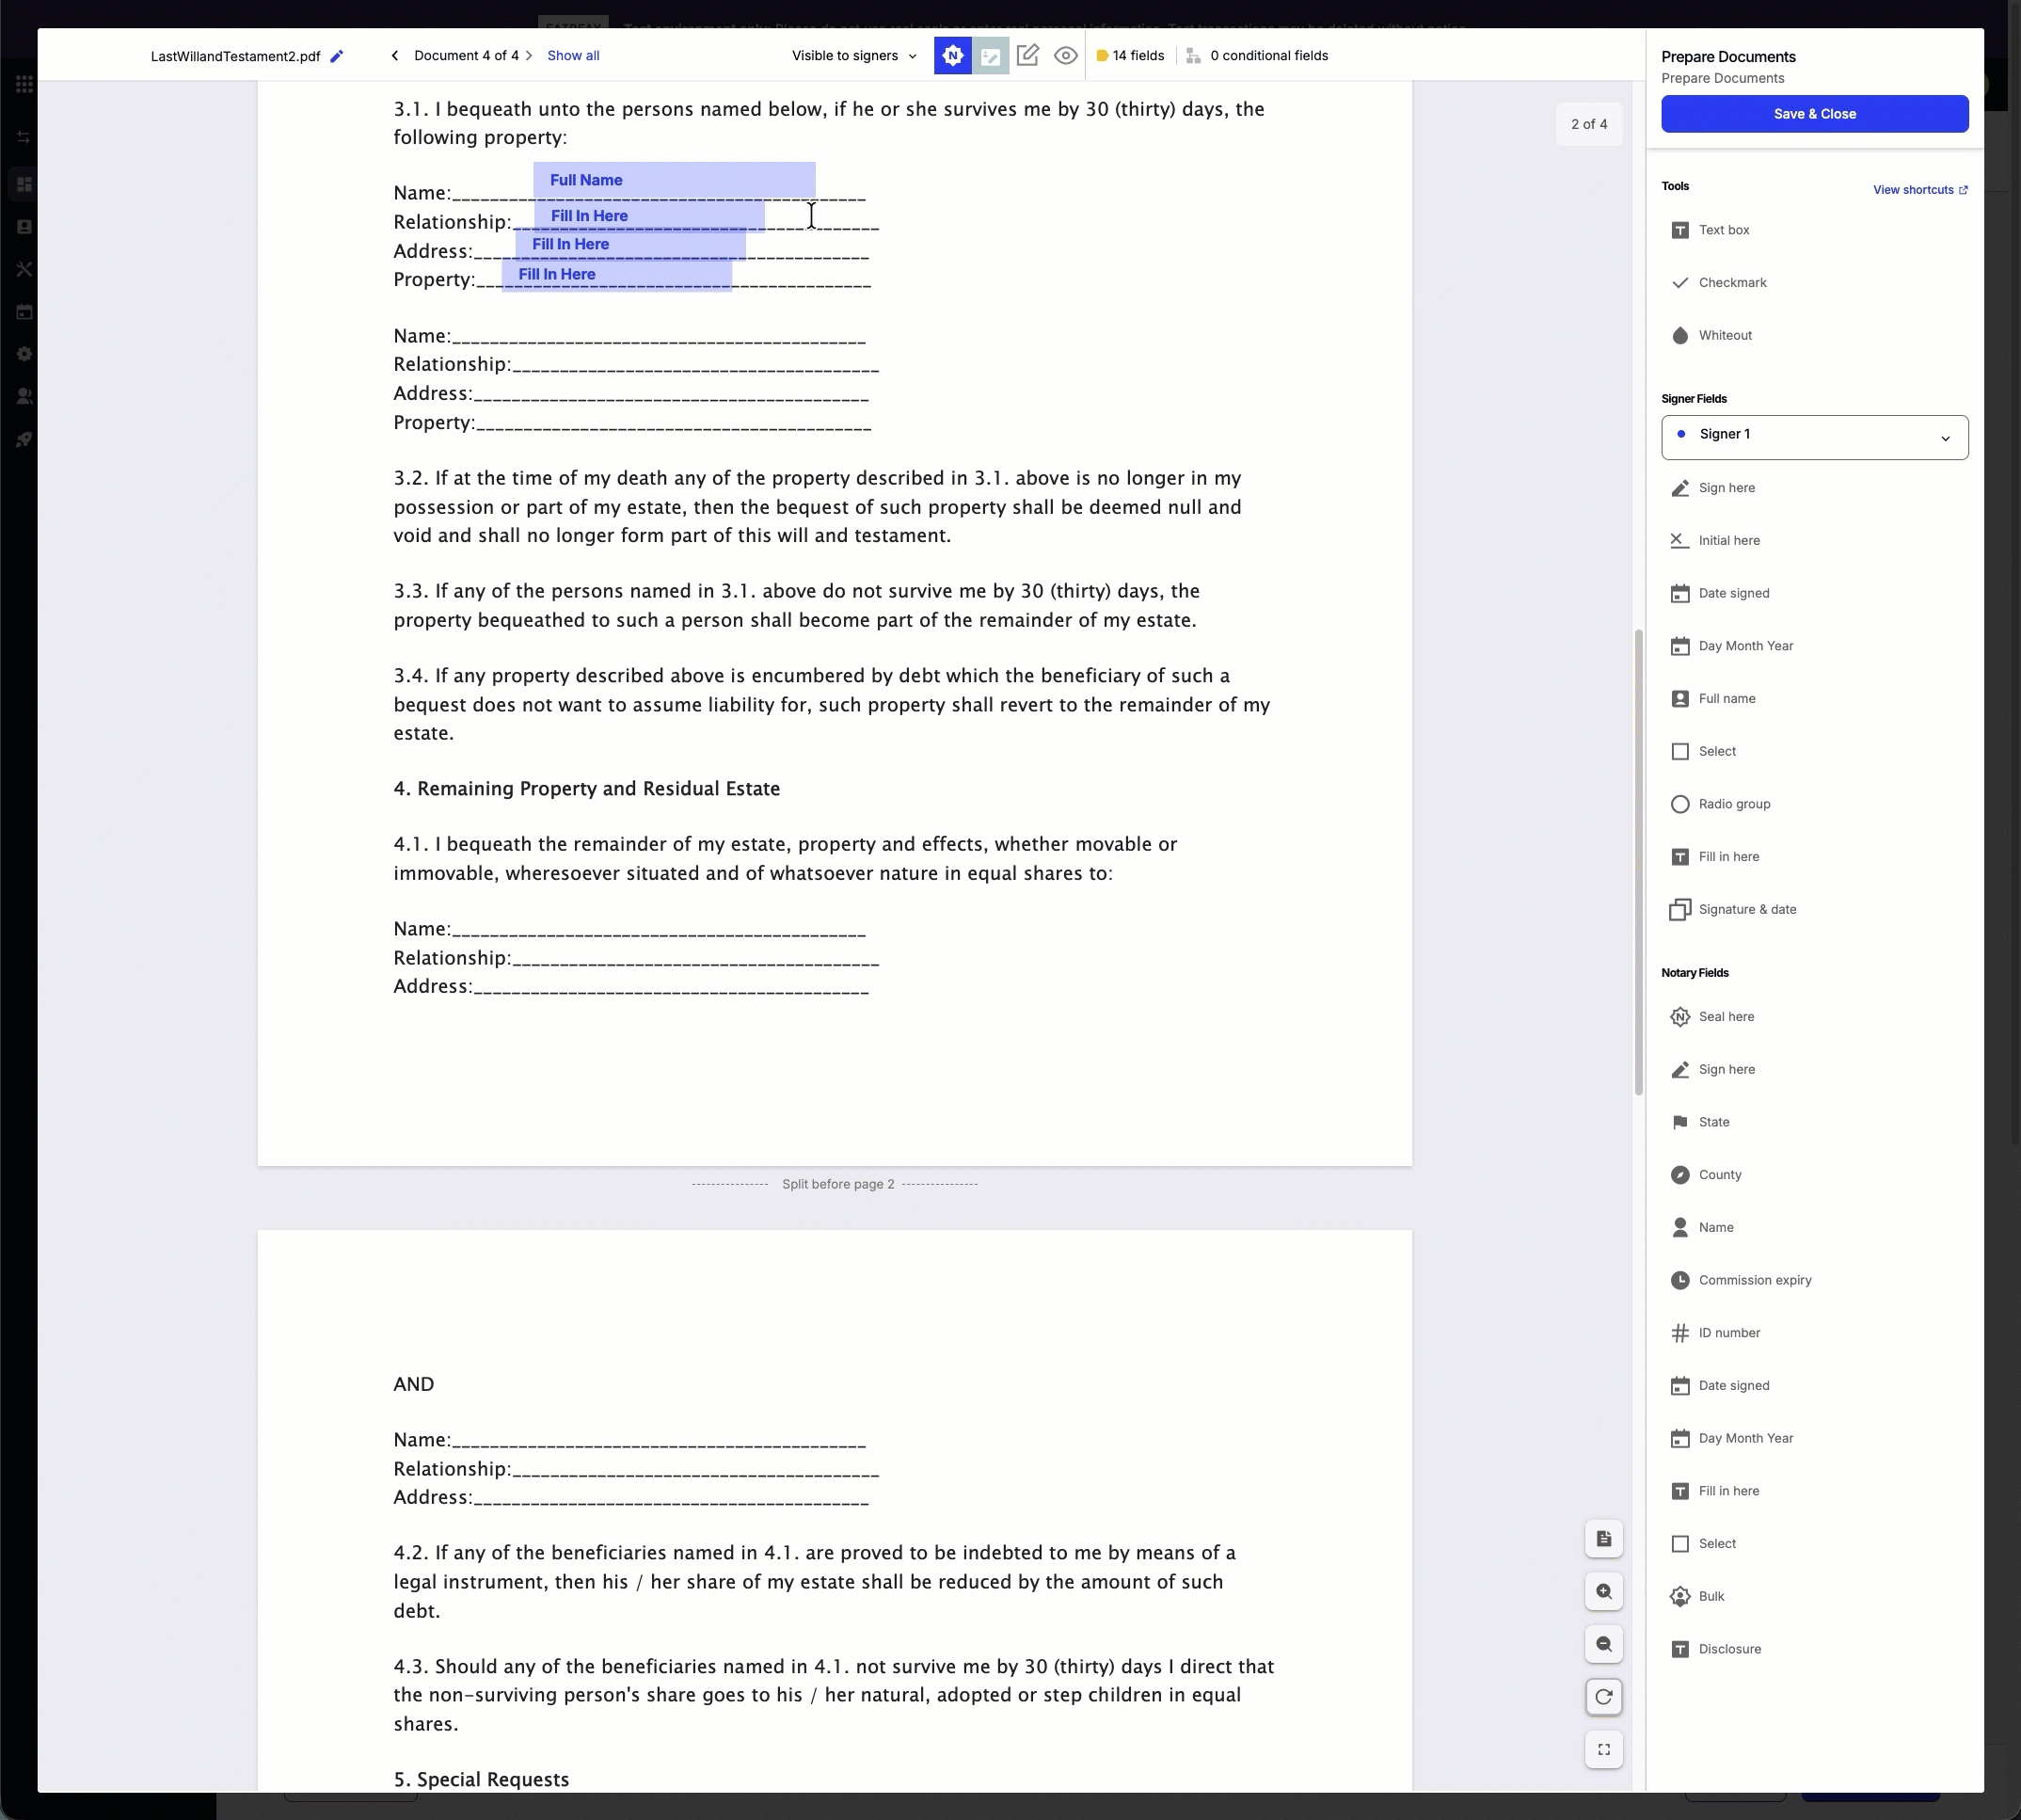
Task: Click the document vertical scrollbar
Action: coord(1638,861)
